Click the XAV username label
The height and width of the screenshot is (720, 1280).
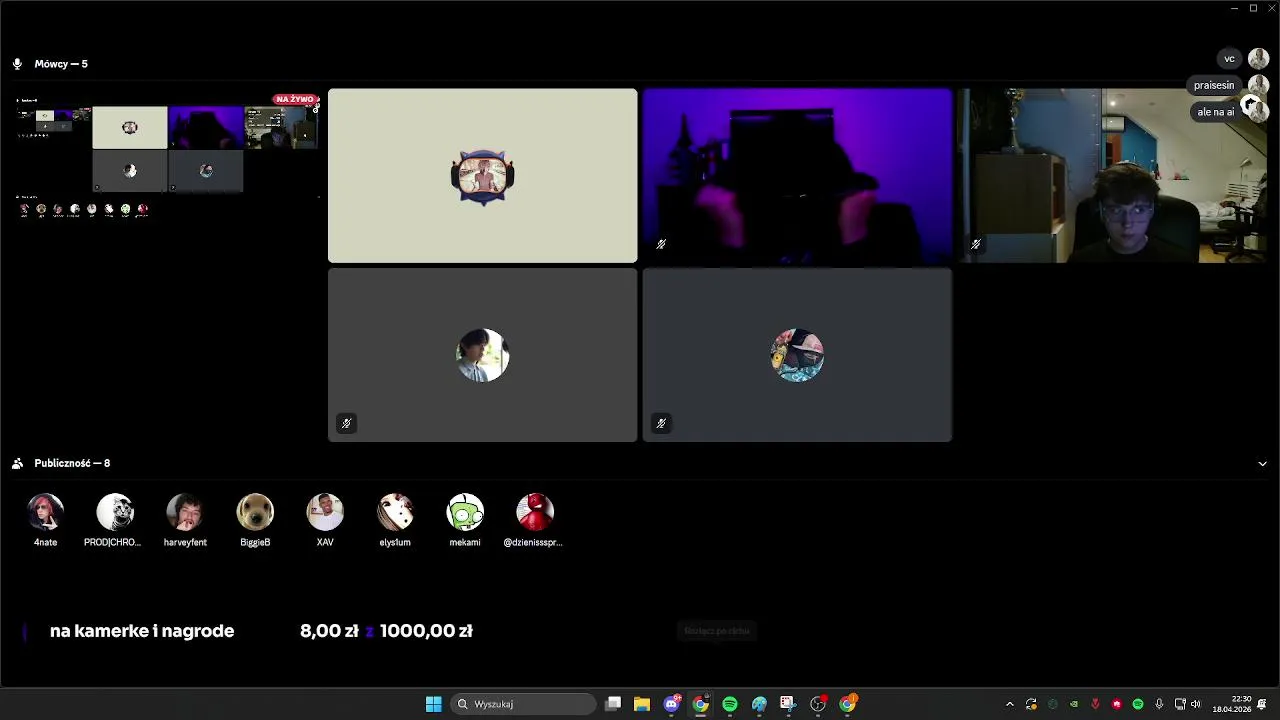tap(325, 542)
